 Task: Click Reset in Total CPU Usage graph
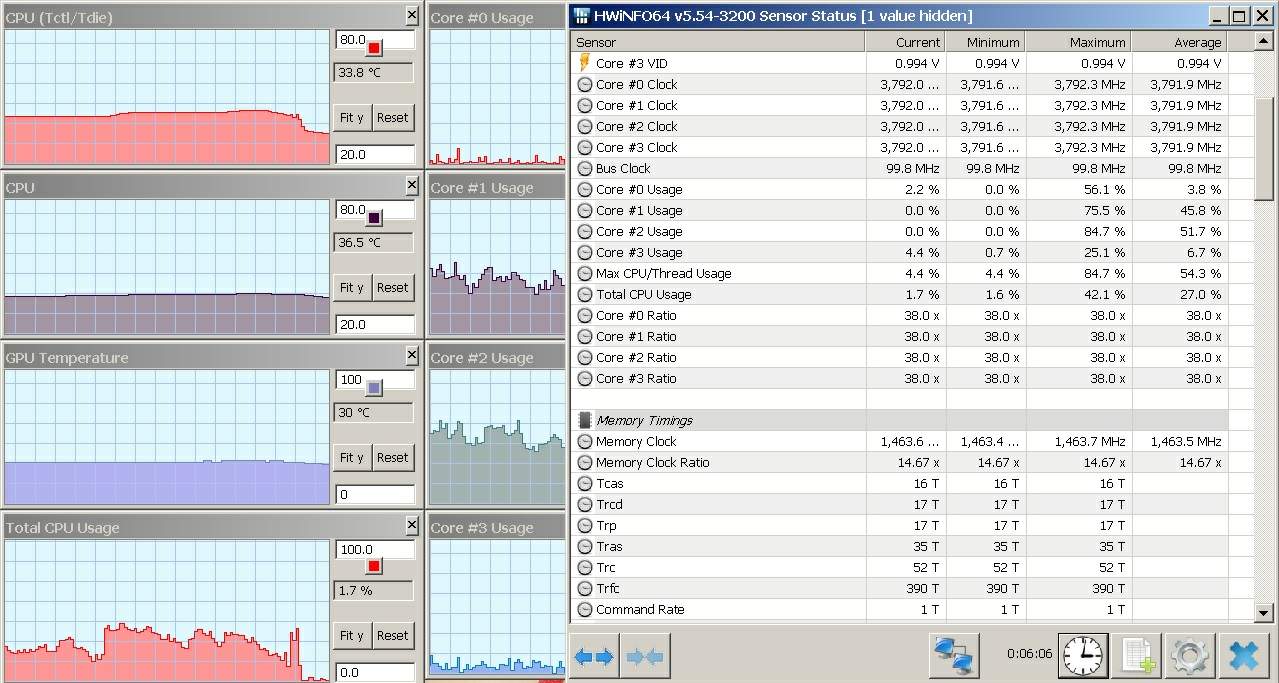393,635
